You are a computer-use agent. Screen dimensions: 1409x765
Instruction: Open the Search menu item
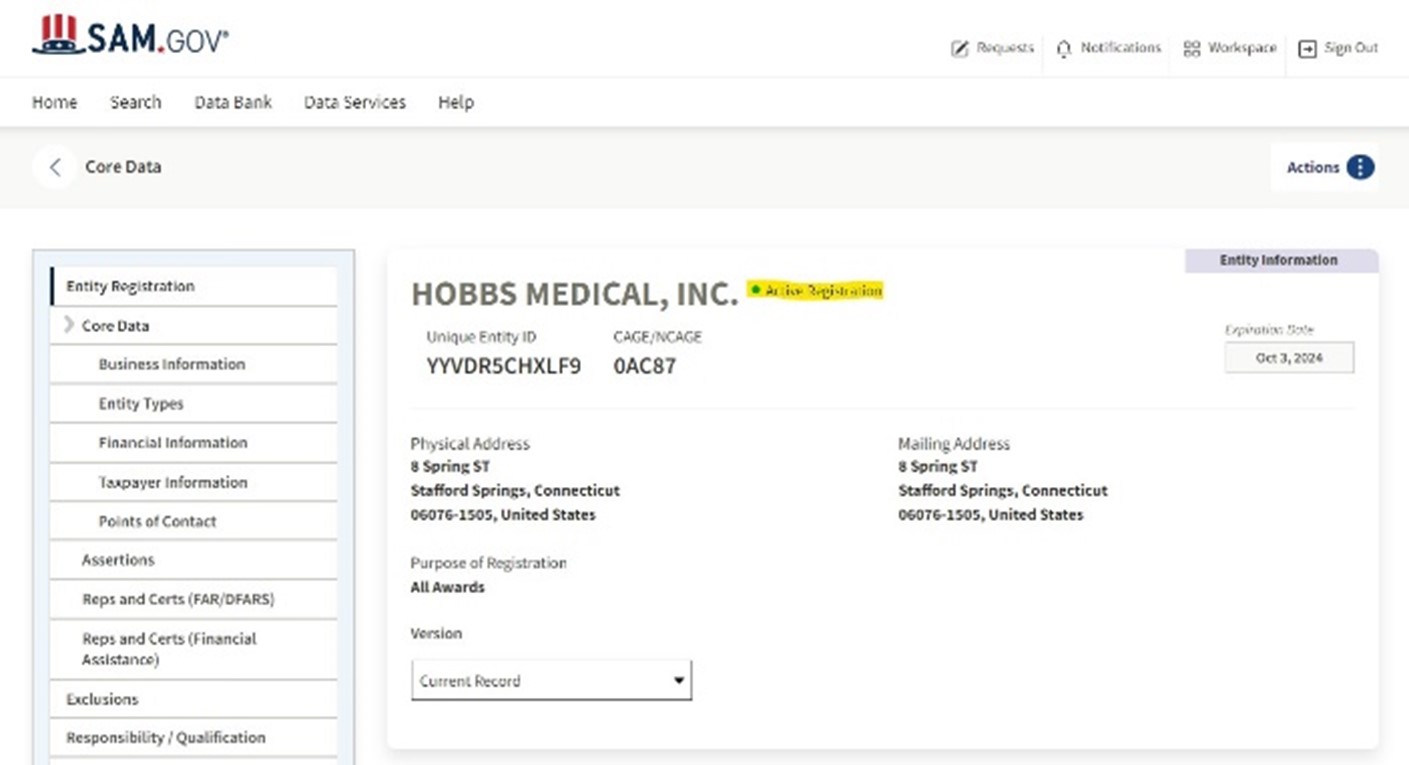point(135,102)
